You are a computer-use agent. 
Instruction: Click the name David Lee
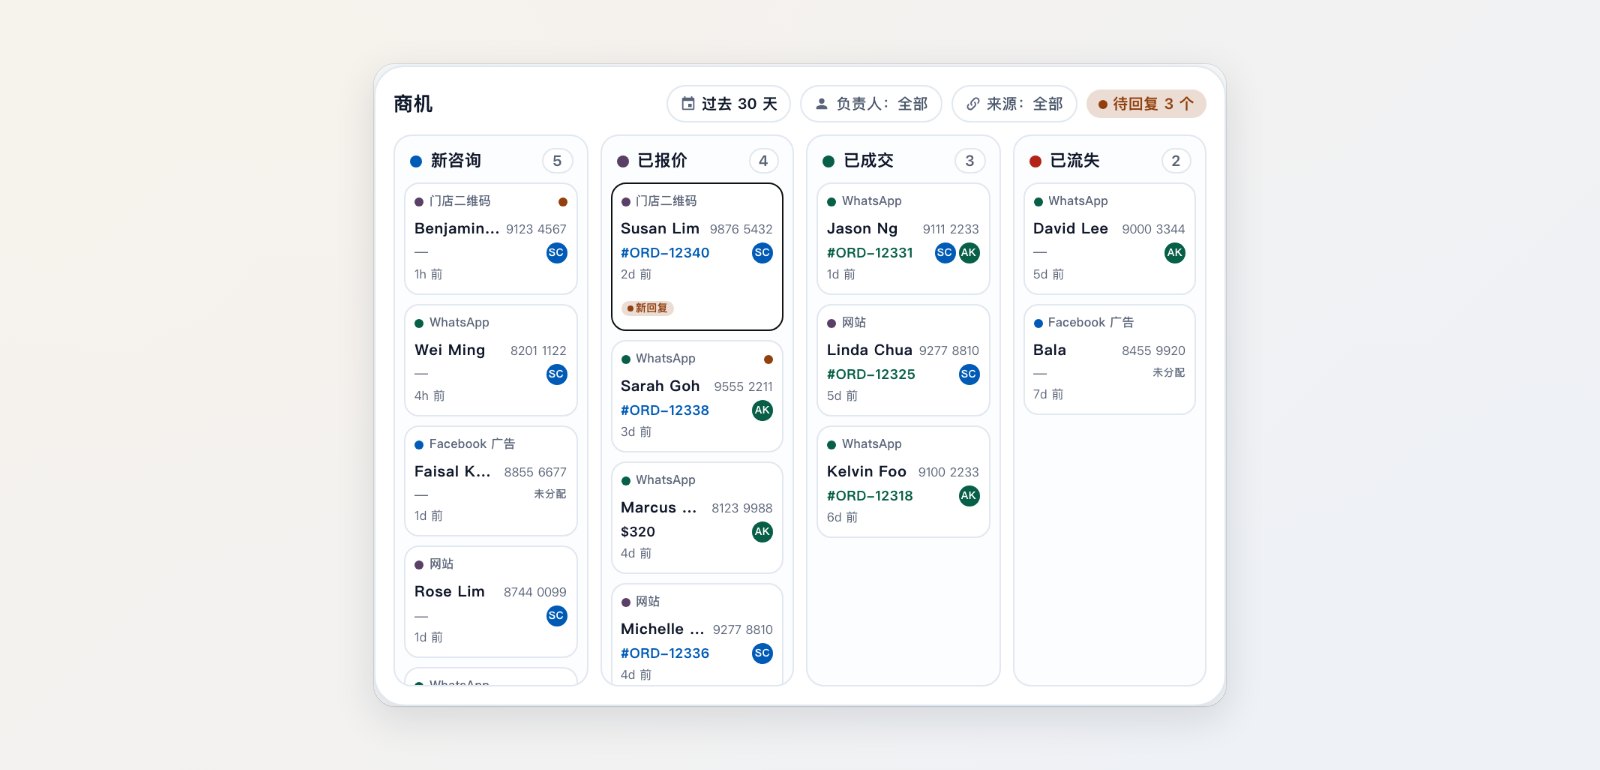(1071, 229)
